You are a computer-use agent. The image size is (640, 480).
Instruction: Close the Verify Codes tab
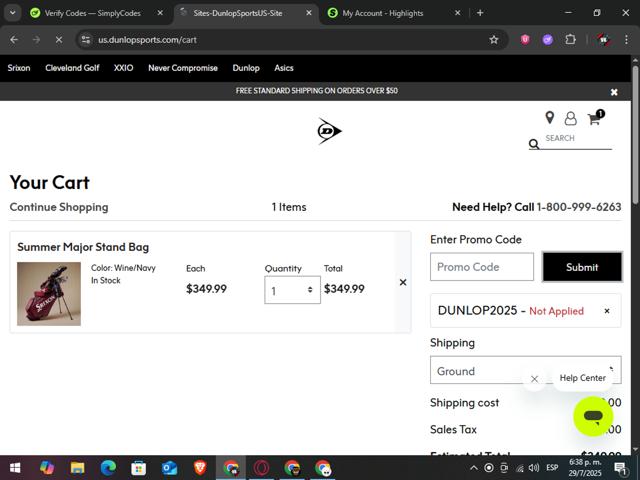click(x=160, y=13)
